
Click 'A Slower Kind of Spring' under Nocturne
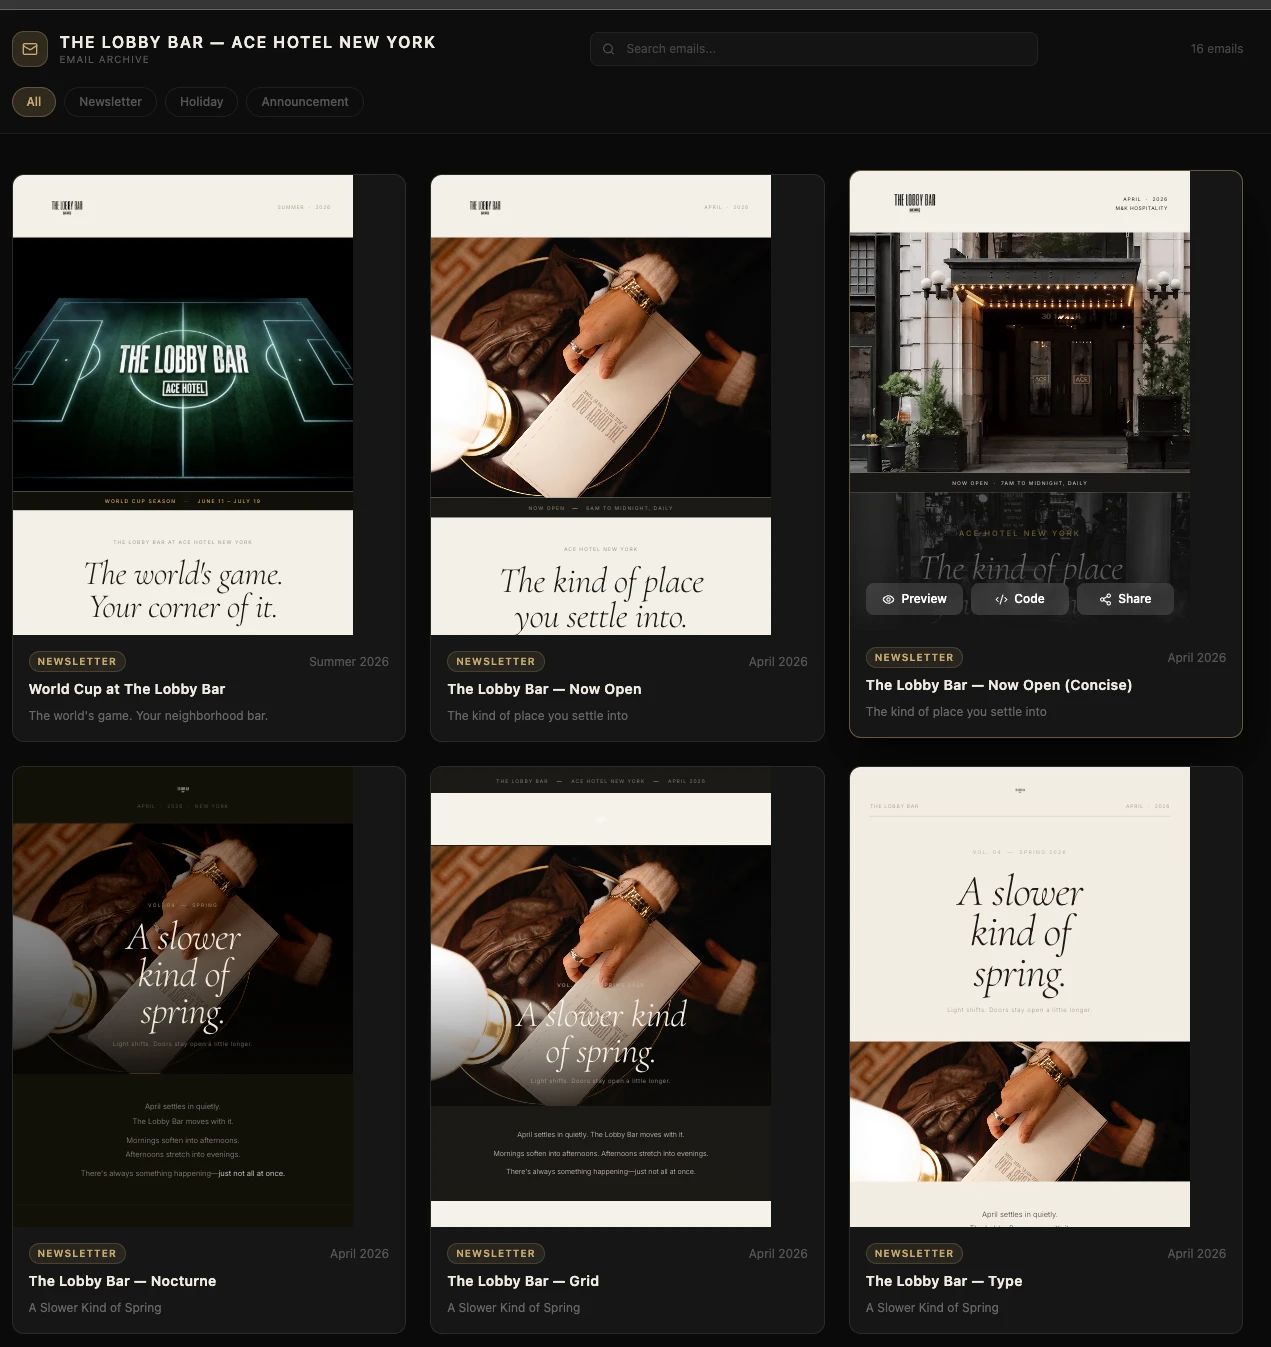pyautogui.click(x=95, y=1308)
